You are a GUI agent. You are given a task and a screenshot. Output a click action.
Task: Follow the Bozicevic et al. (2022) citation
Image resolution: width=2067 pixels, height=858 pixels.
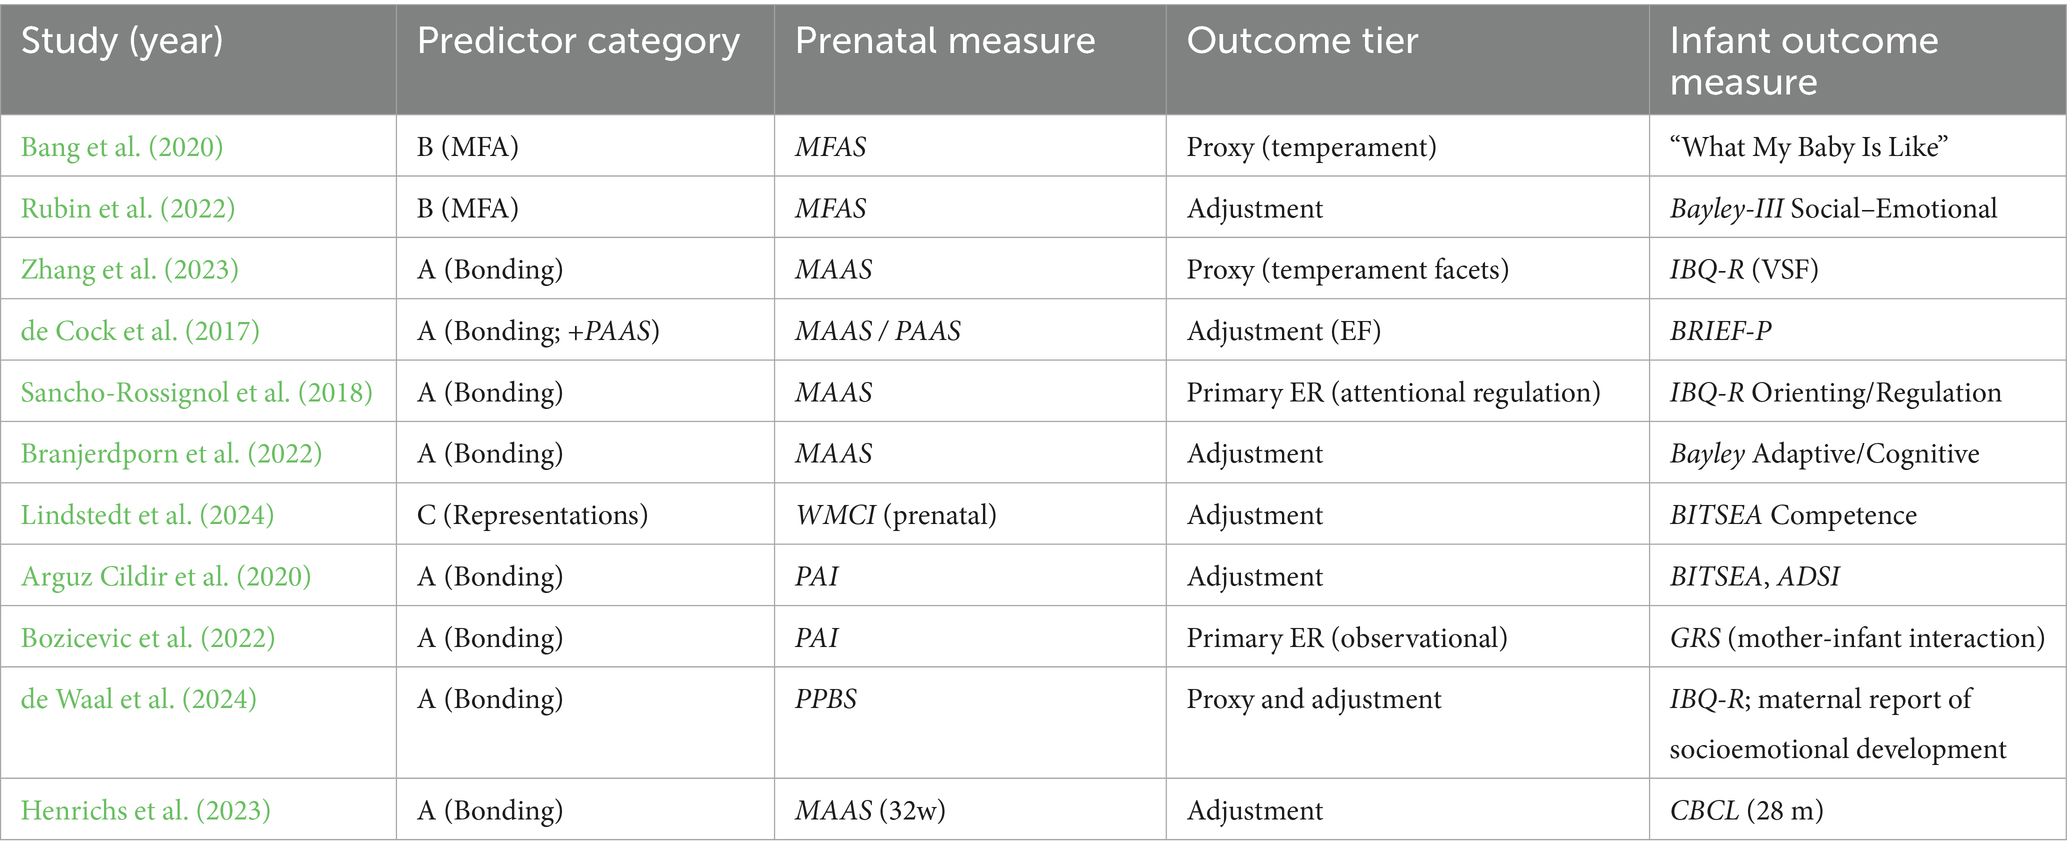tap(148, 638)
